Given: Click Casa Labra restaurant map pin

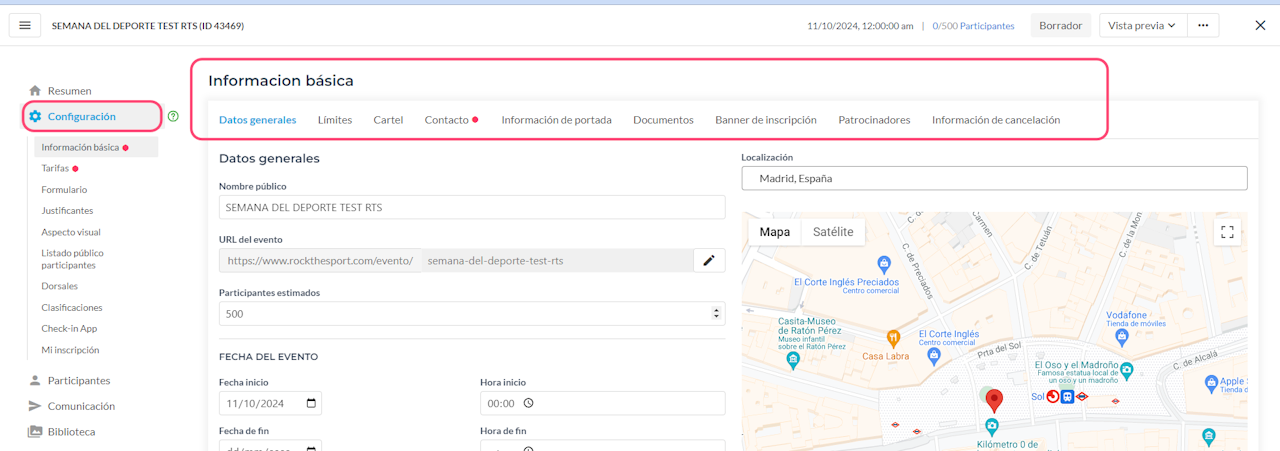Looking at the screenshot, I should [893, 339].
